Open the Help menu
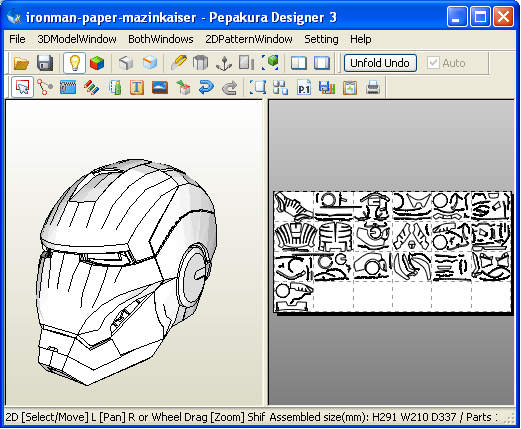The image size is (521, 429). (x=361, y=39)
